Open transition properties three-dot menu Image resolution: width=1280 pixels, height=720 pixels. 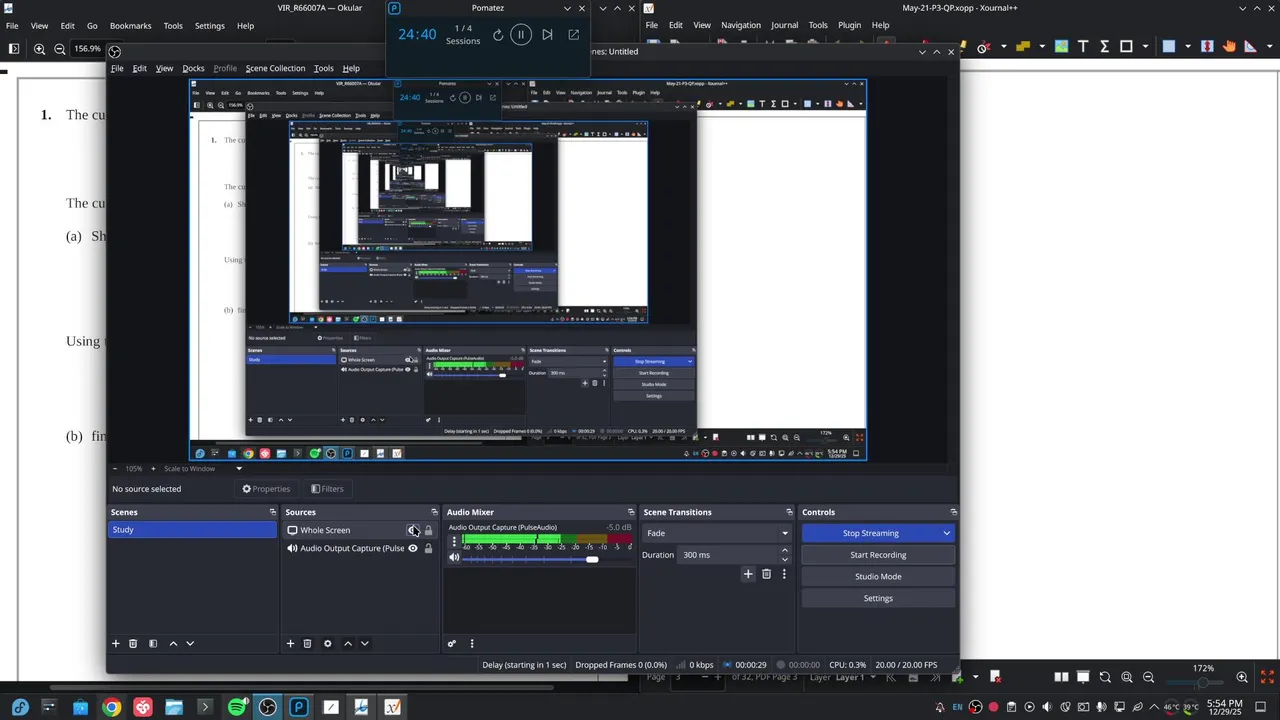tap(784, 574)
